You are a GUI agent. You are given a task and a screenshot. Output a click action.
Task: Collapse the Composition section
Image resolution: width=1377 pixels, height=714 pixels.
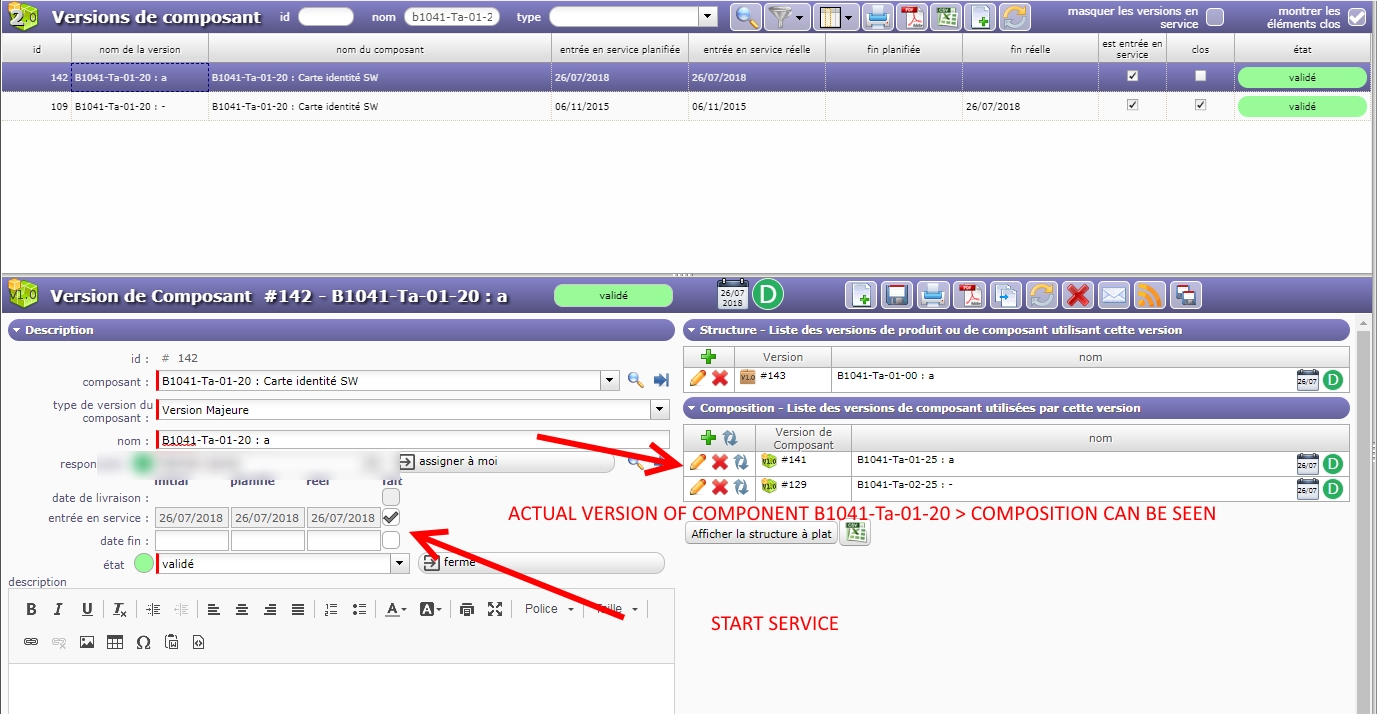point(1017,408)
